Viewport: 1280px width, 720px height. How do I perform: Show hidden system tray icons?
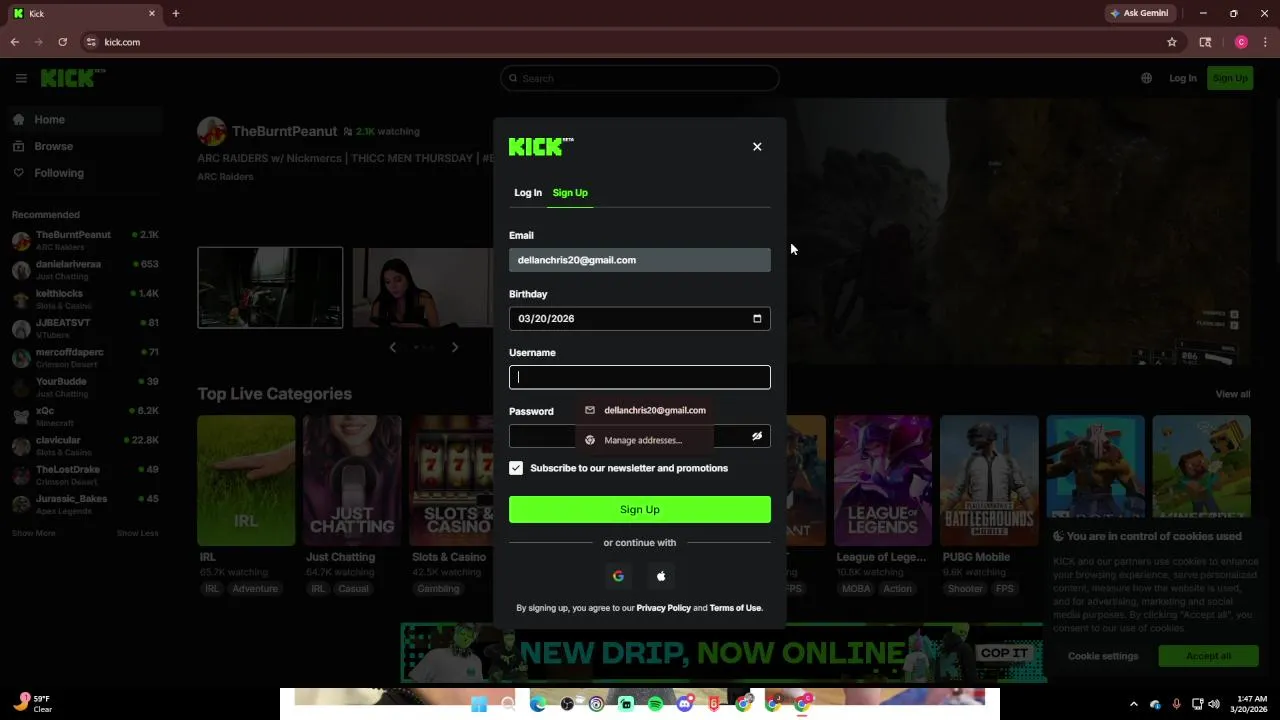[x=1133, y=704]
